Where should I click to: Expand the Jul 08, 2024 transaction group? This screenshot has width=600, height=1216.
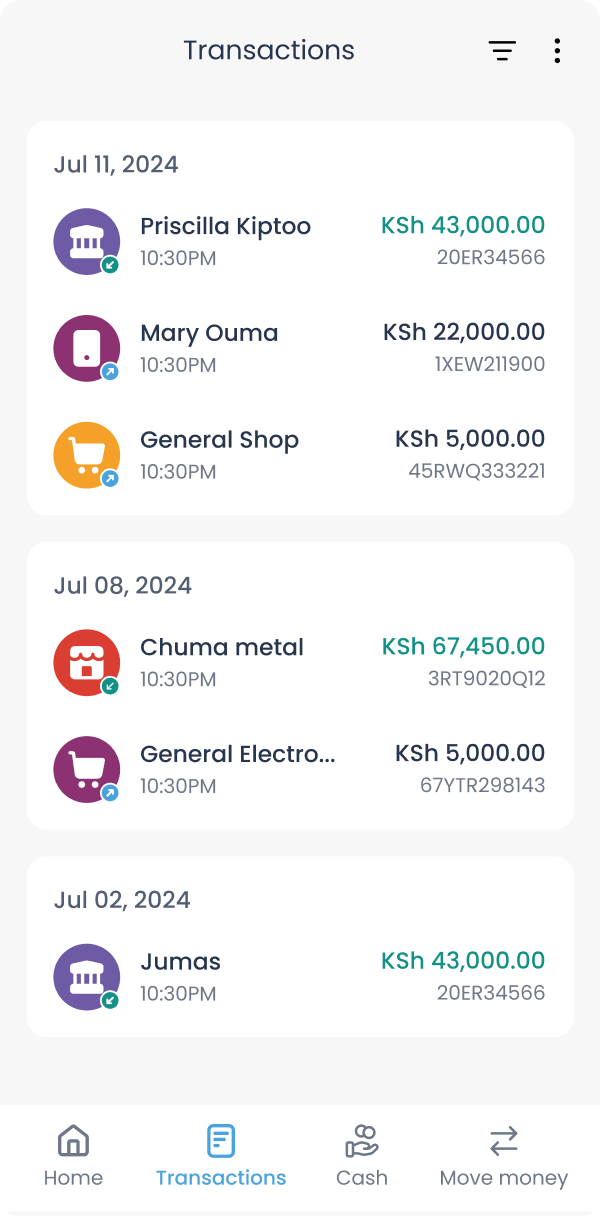tap(122, 585)
